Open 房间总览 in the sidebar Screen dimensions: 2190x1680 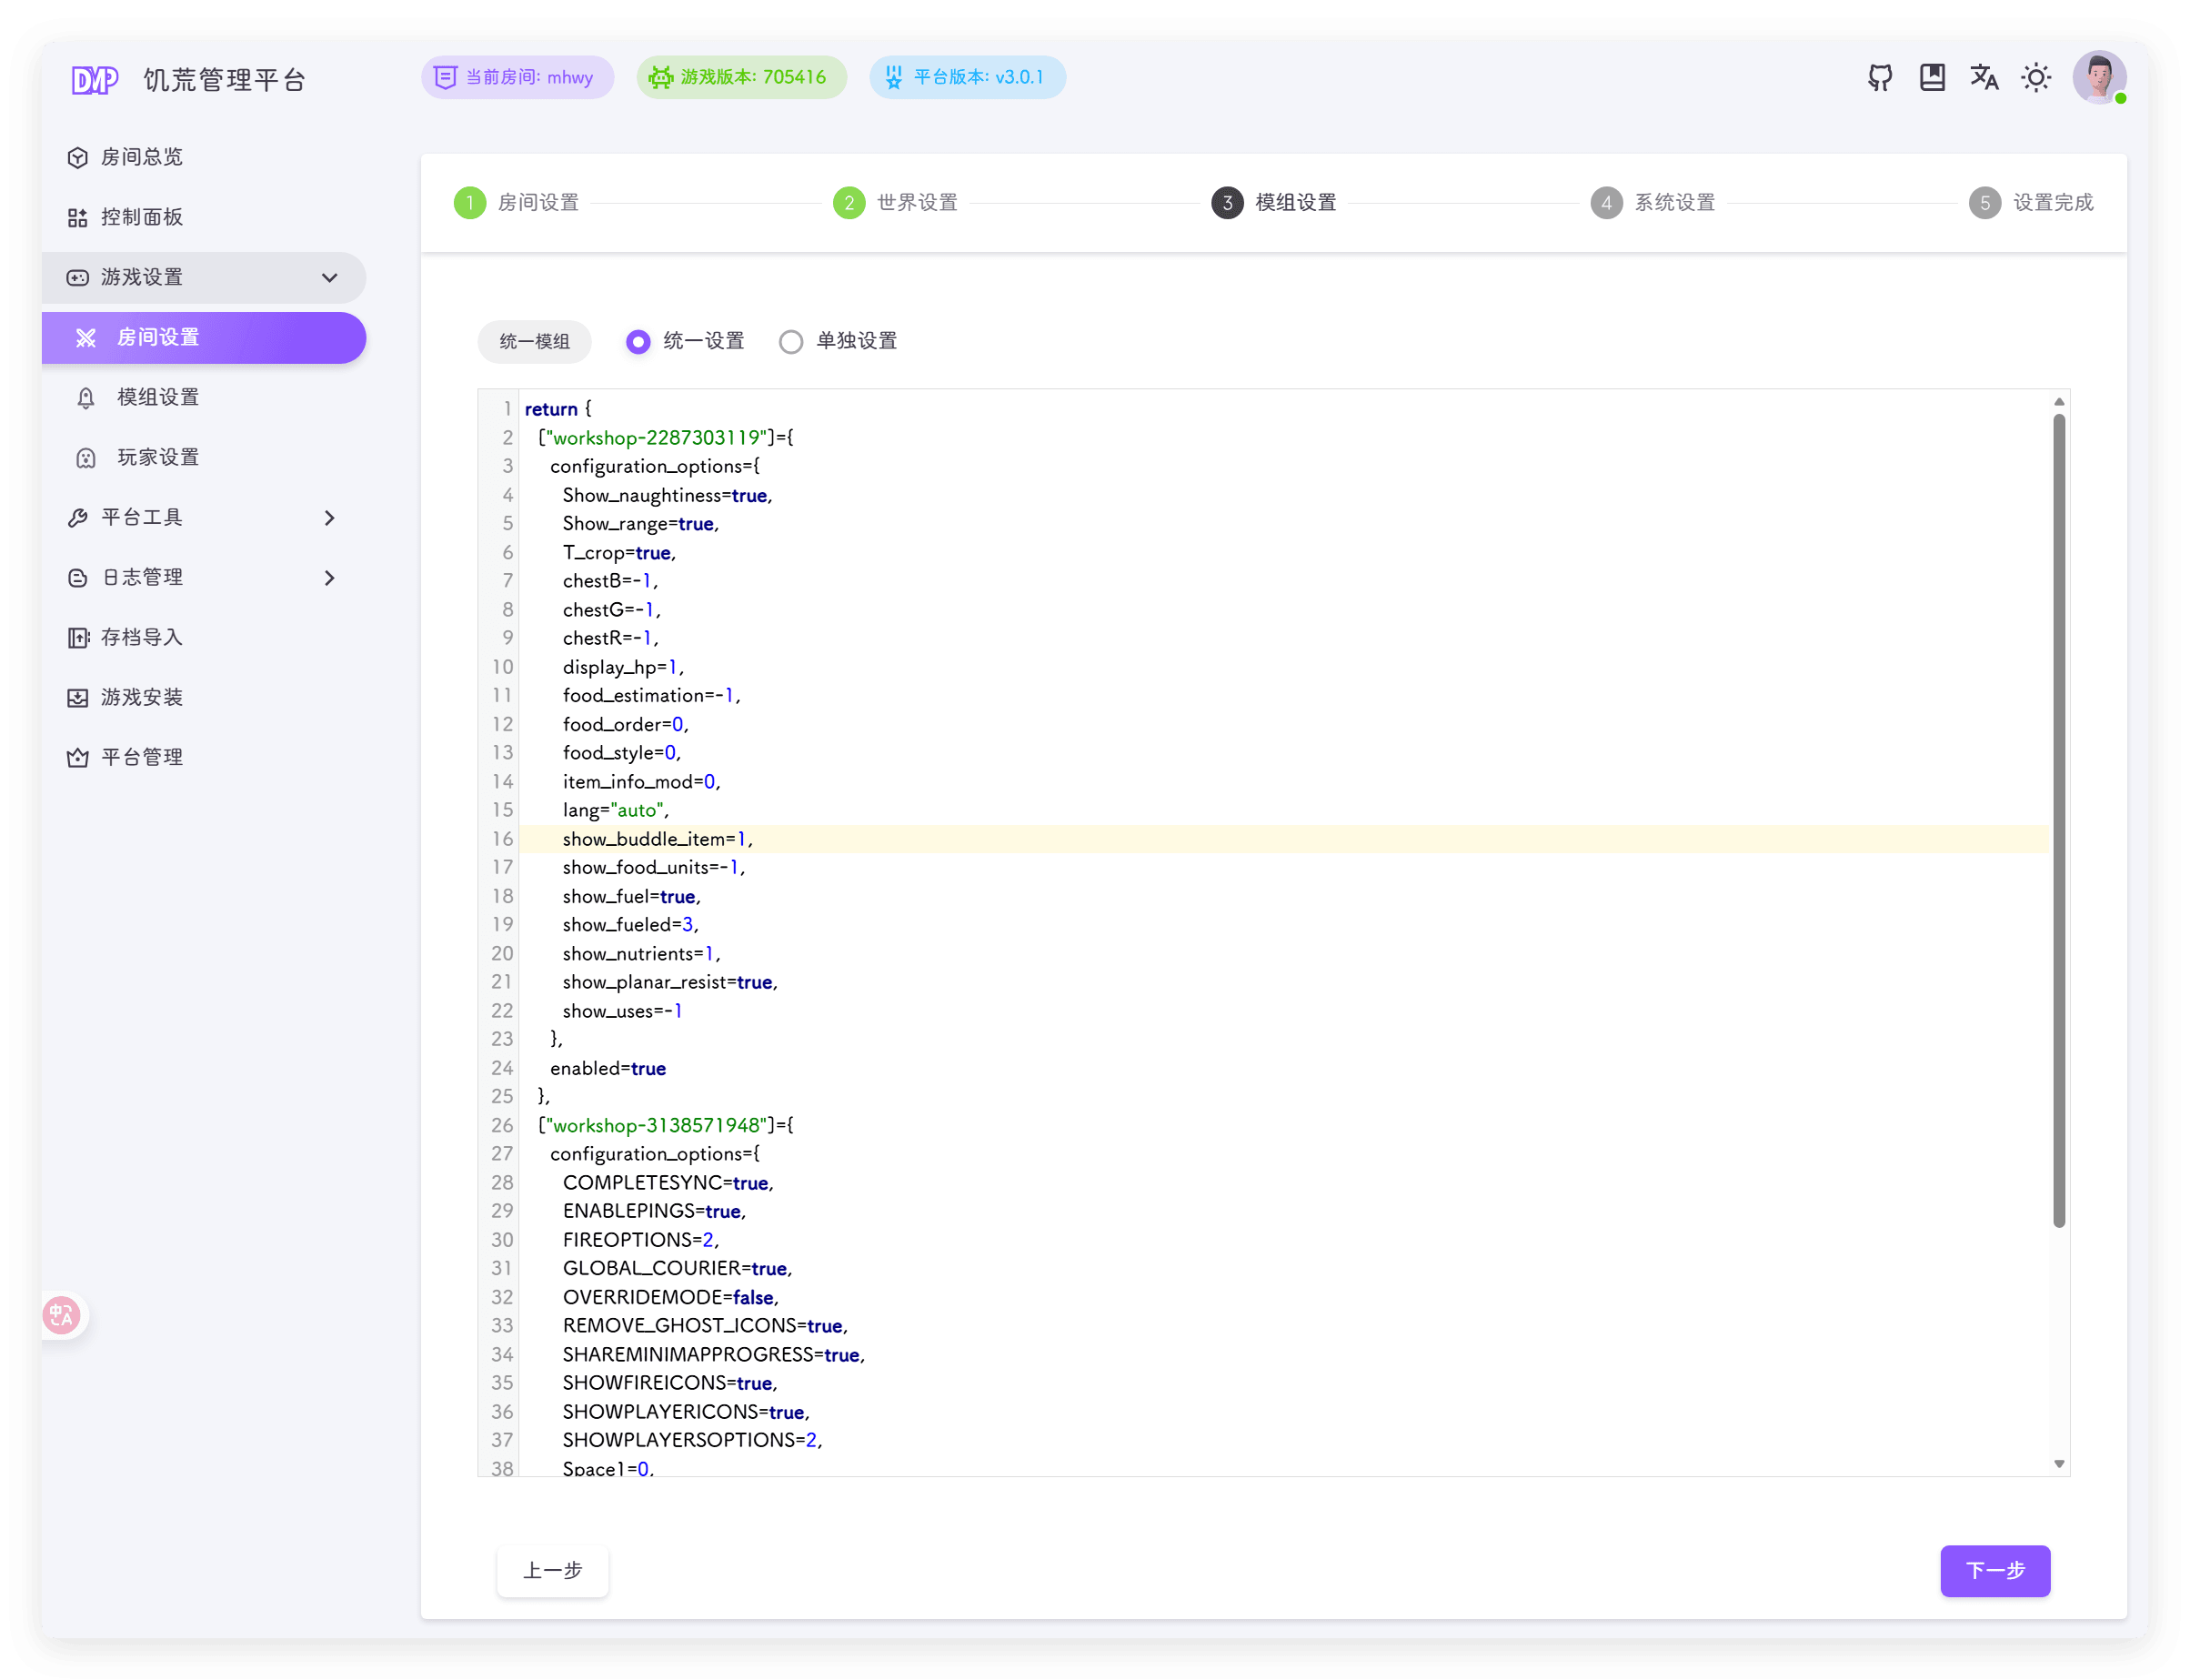click(142, 158)
